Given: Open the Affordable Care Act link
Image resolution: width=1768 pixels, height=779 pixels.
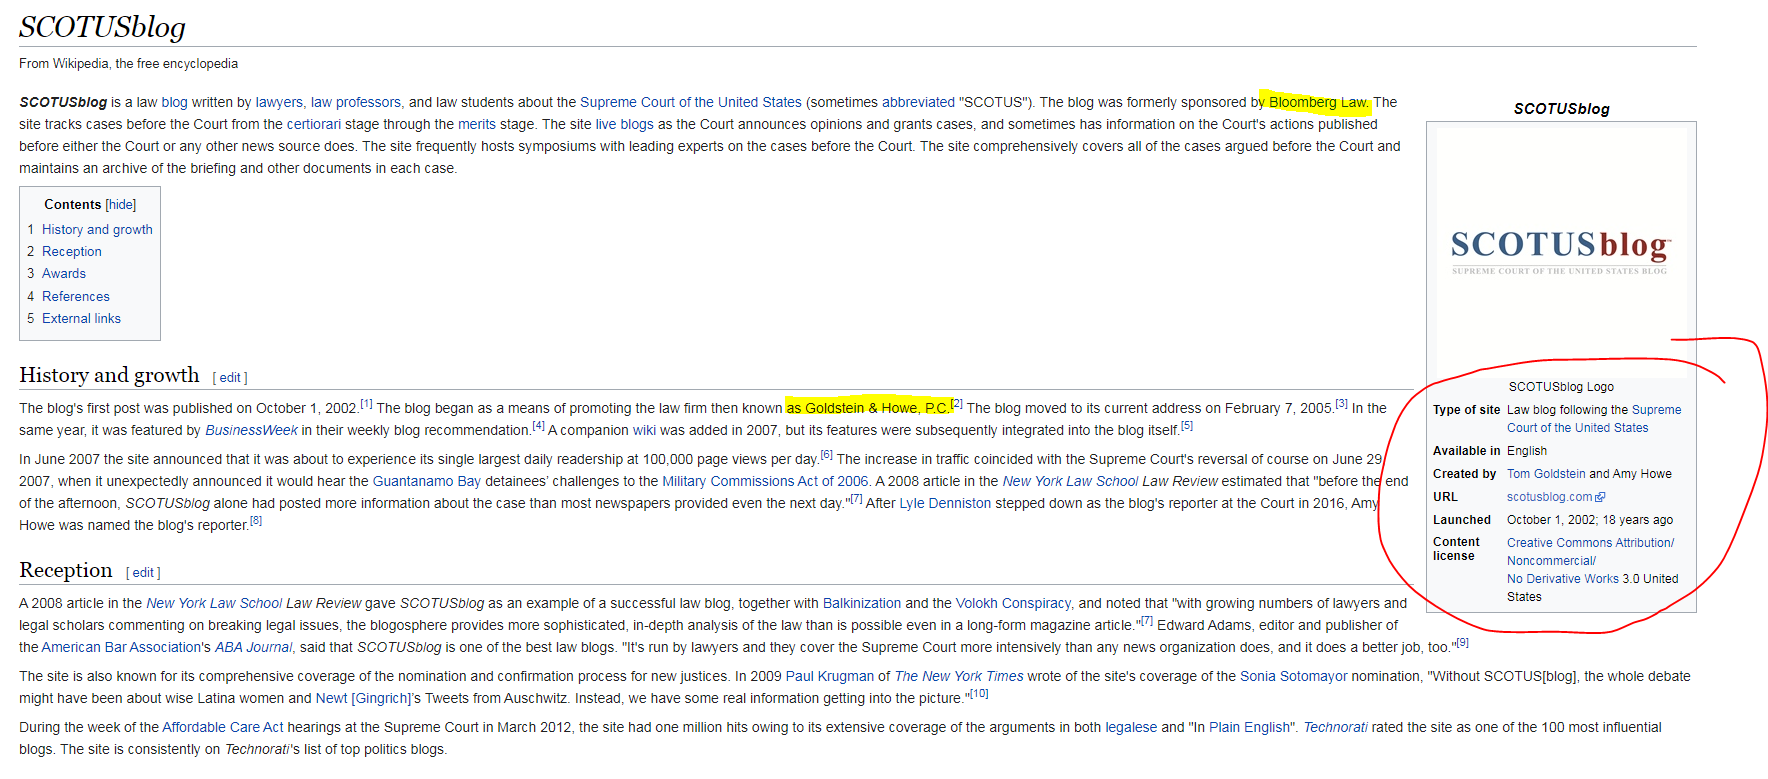Looking at the screenshot, I should tap(223, 727).
